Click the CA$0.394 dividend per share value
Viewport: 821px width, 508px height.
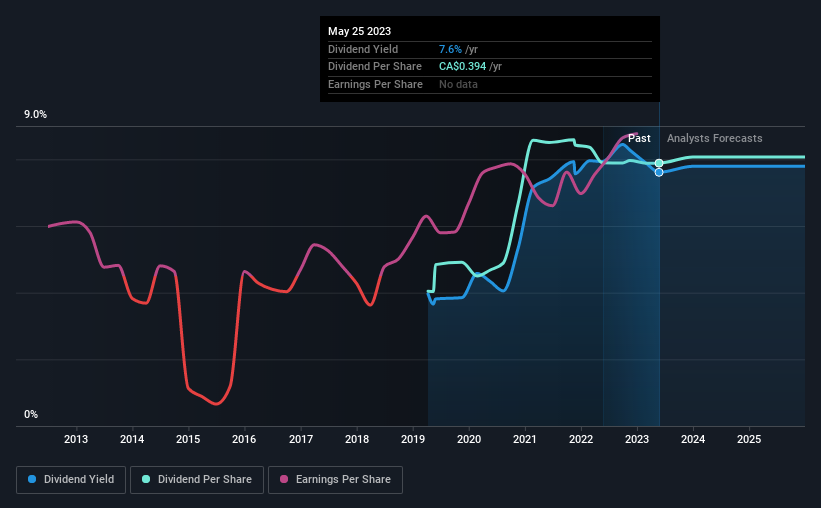463,67
